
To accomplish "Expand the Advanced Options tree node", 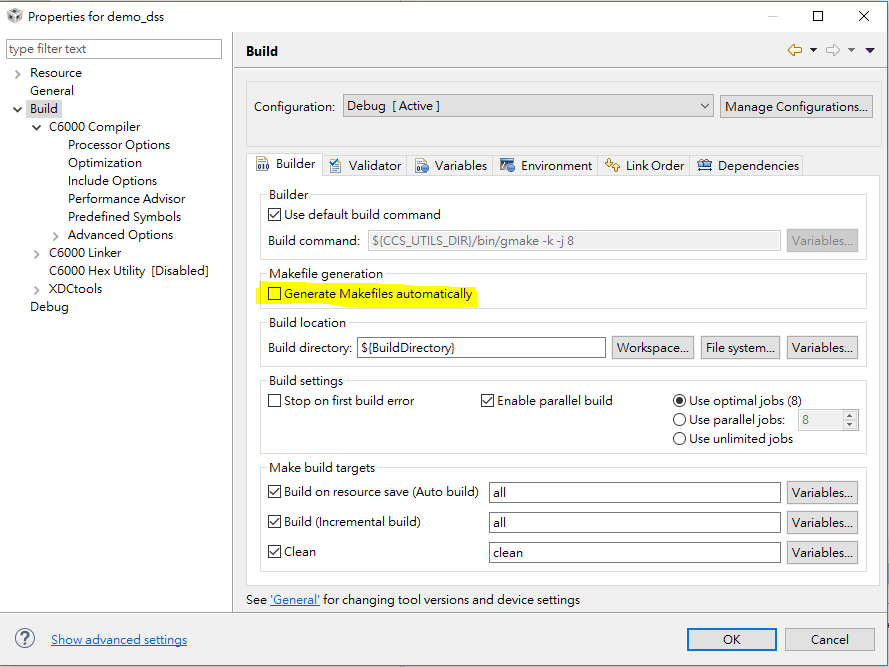I will (56, 235).
